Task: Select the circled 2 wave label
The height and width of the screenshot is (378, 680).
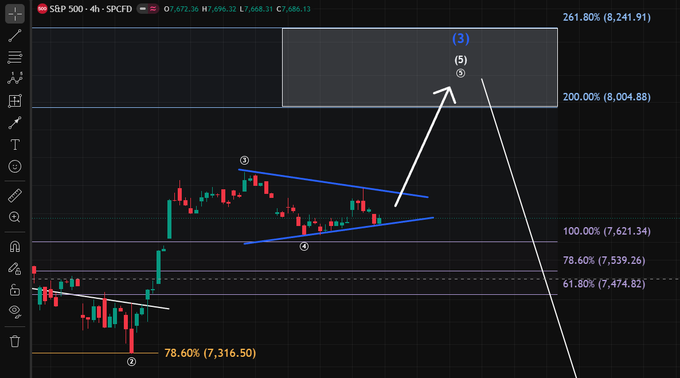Action: tap(131, 362)
